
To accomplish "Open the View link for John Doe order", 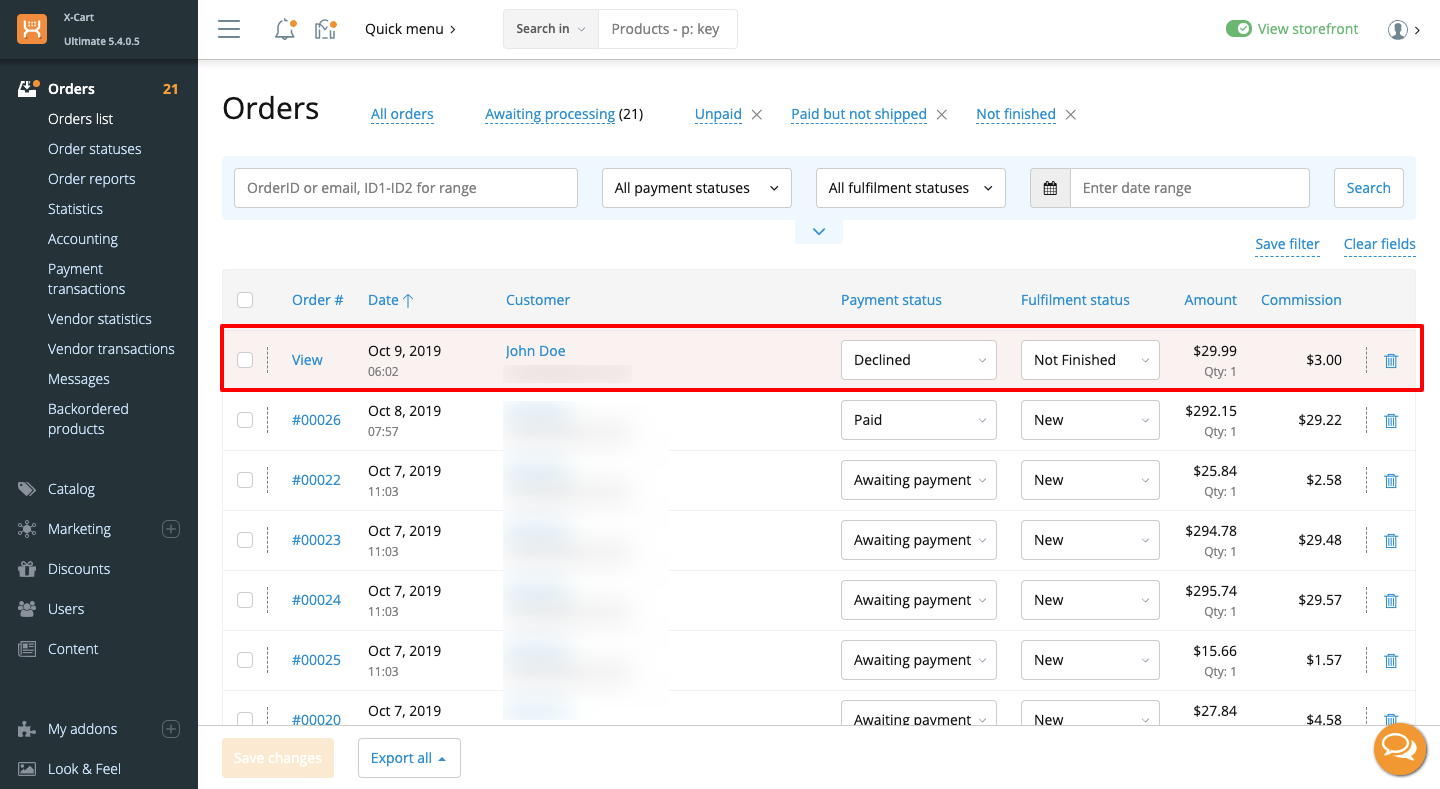I will point(307,360).
